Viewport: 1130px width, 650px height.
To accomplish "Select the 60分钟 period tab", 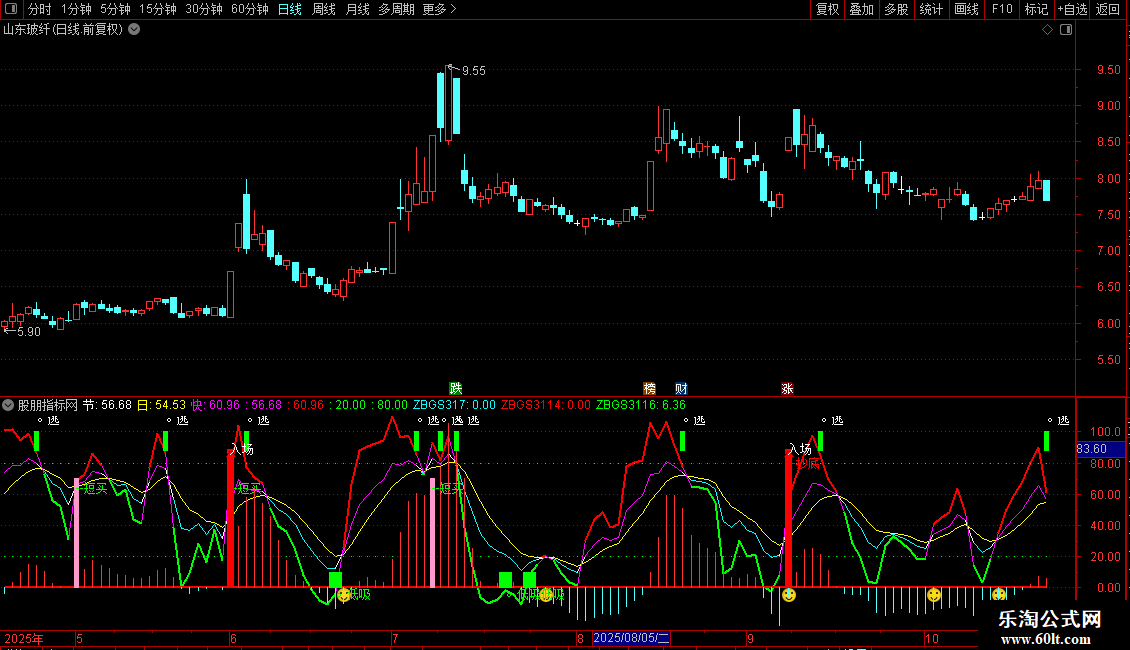I will 249,10.
